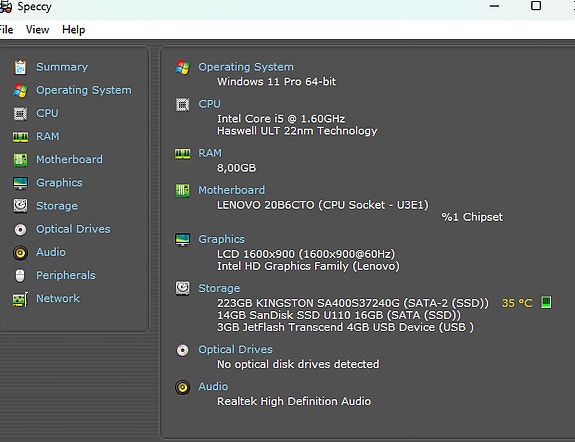Screen dimensions: 575x442
Task: Click the Optical Drives heading link in summary
Action: 235,350
